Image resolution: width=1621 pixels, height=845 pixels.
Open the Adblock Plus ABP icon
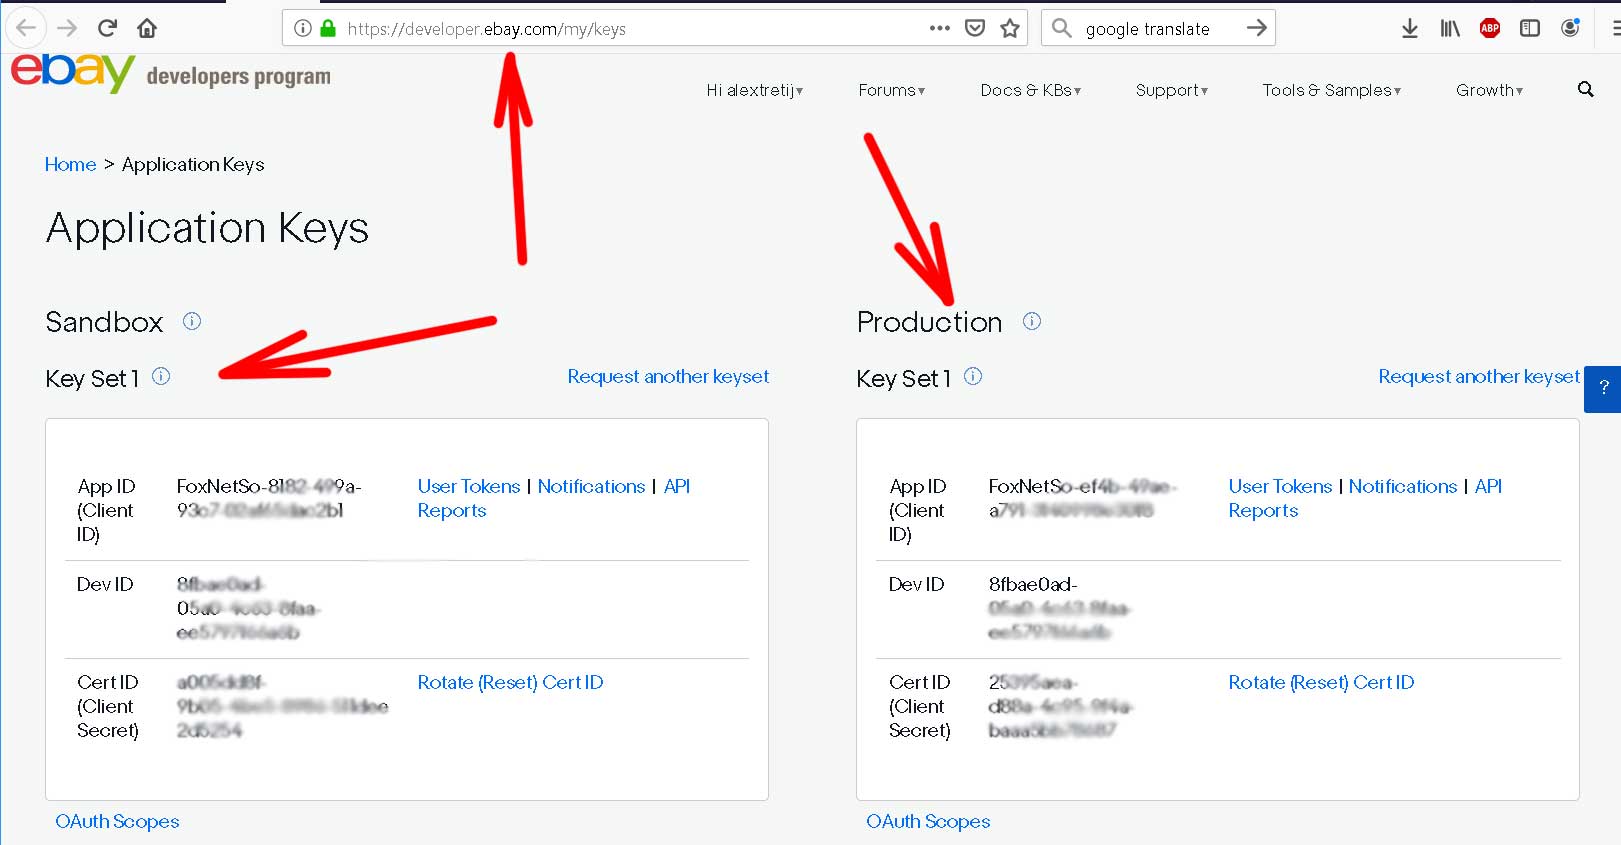click(1490, 28)
